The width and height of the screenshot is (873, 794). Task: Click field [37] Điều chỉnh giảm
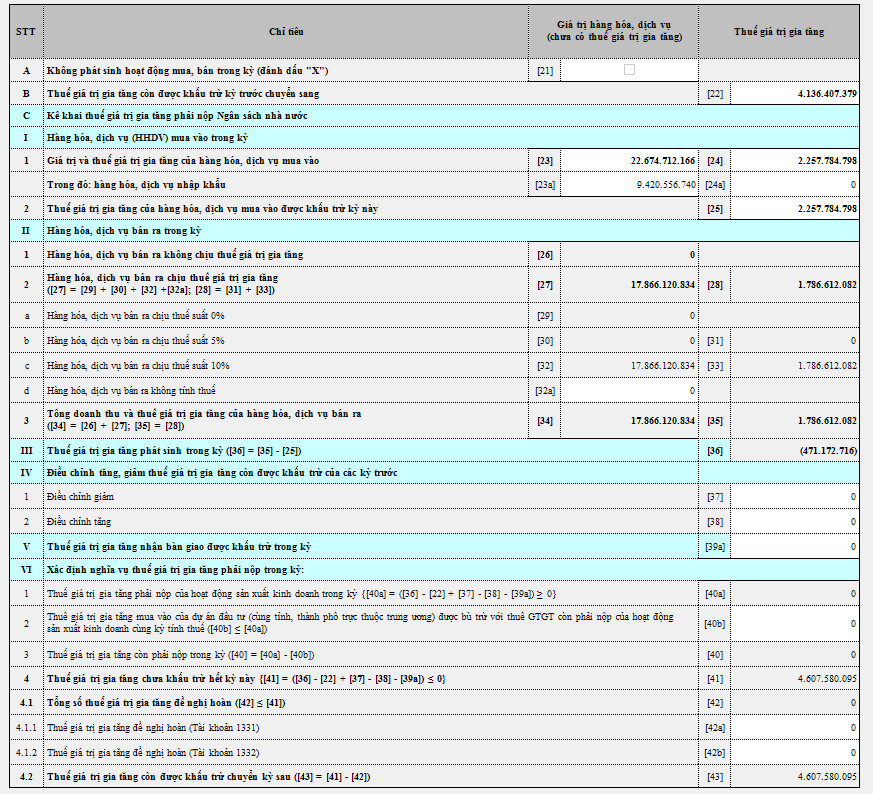click(794, 497)
